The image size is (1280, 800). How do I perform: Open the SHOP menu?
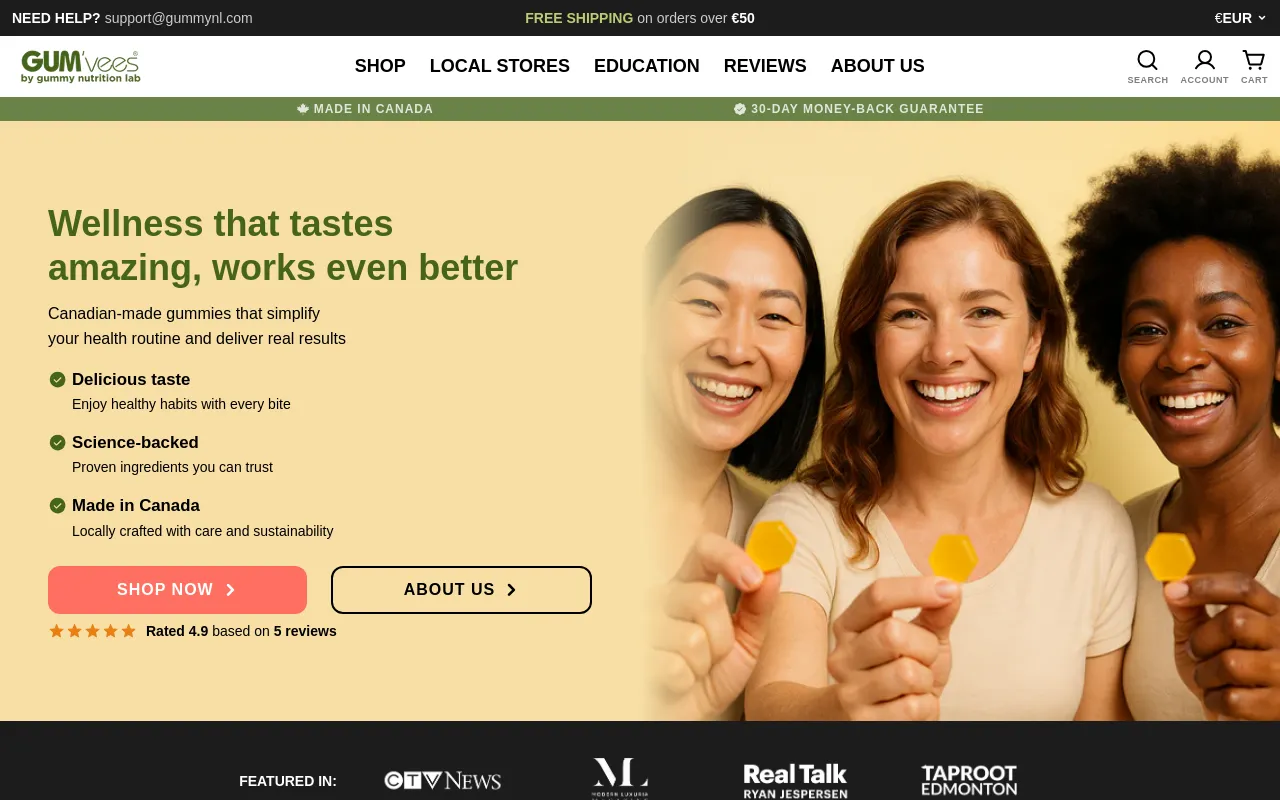point(380,66)
